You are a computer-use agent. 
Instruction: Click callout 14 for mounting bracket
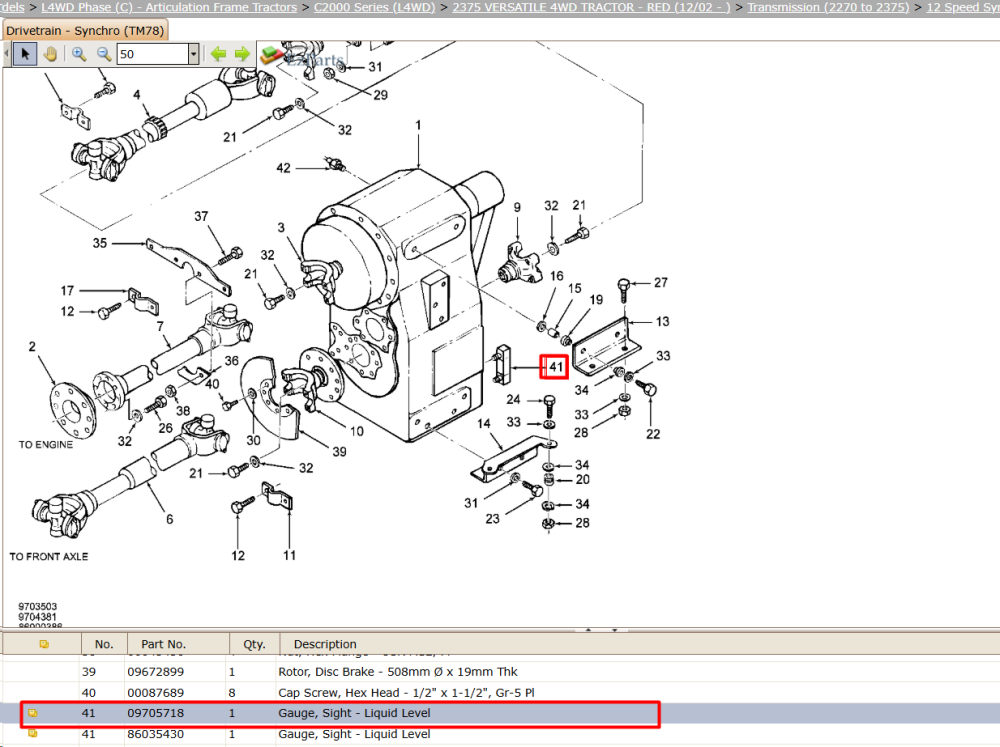(483, 424)
